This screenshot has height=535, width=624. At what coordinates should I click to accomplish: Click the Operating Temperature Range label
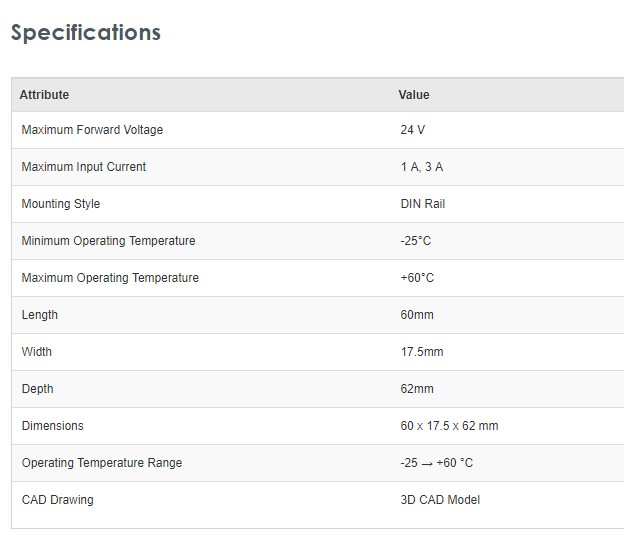pos(102,463)
